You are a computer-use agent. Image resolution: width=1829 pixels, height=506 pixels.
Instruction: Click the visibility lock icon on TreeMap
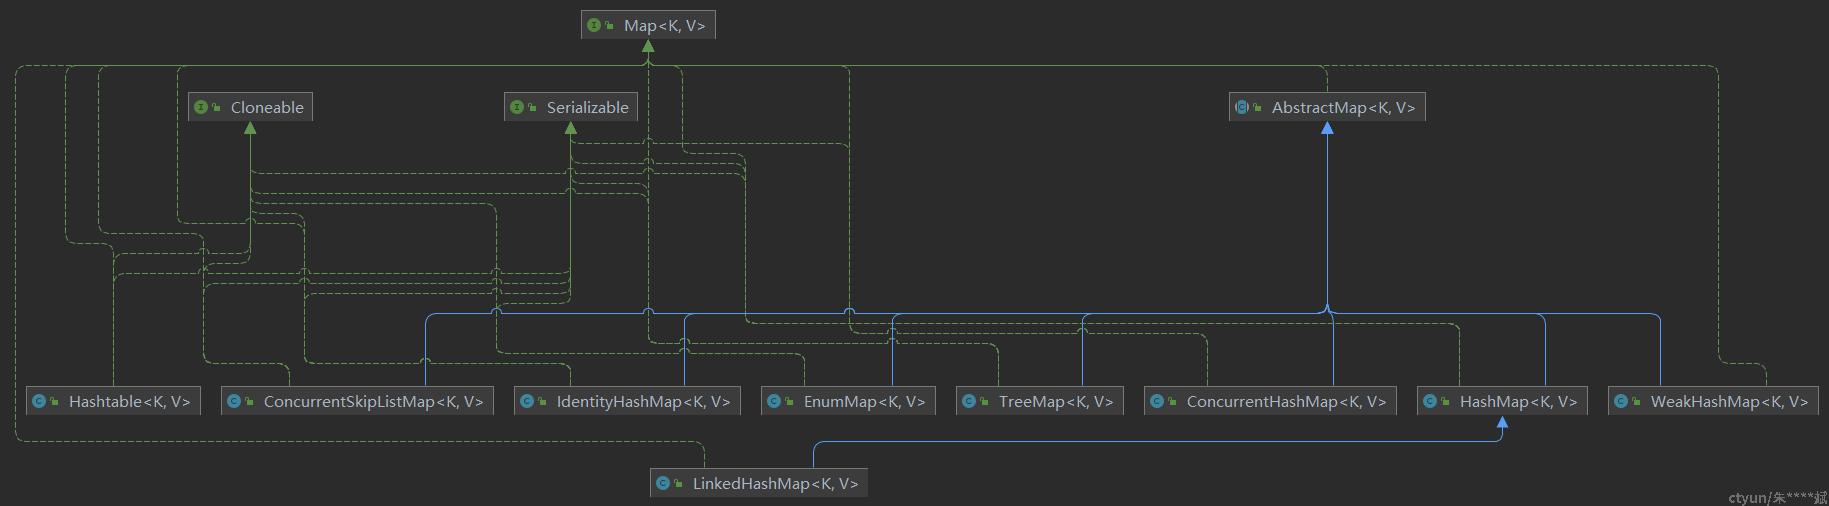984,401
